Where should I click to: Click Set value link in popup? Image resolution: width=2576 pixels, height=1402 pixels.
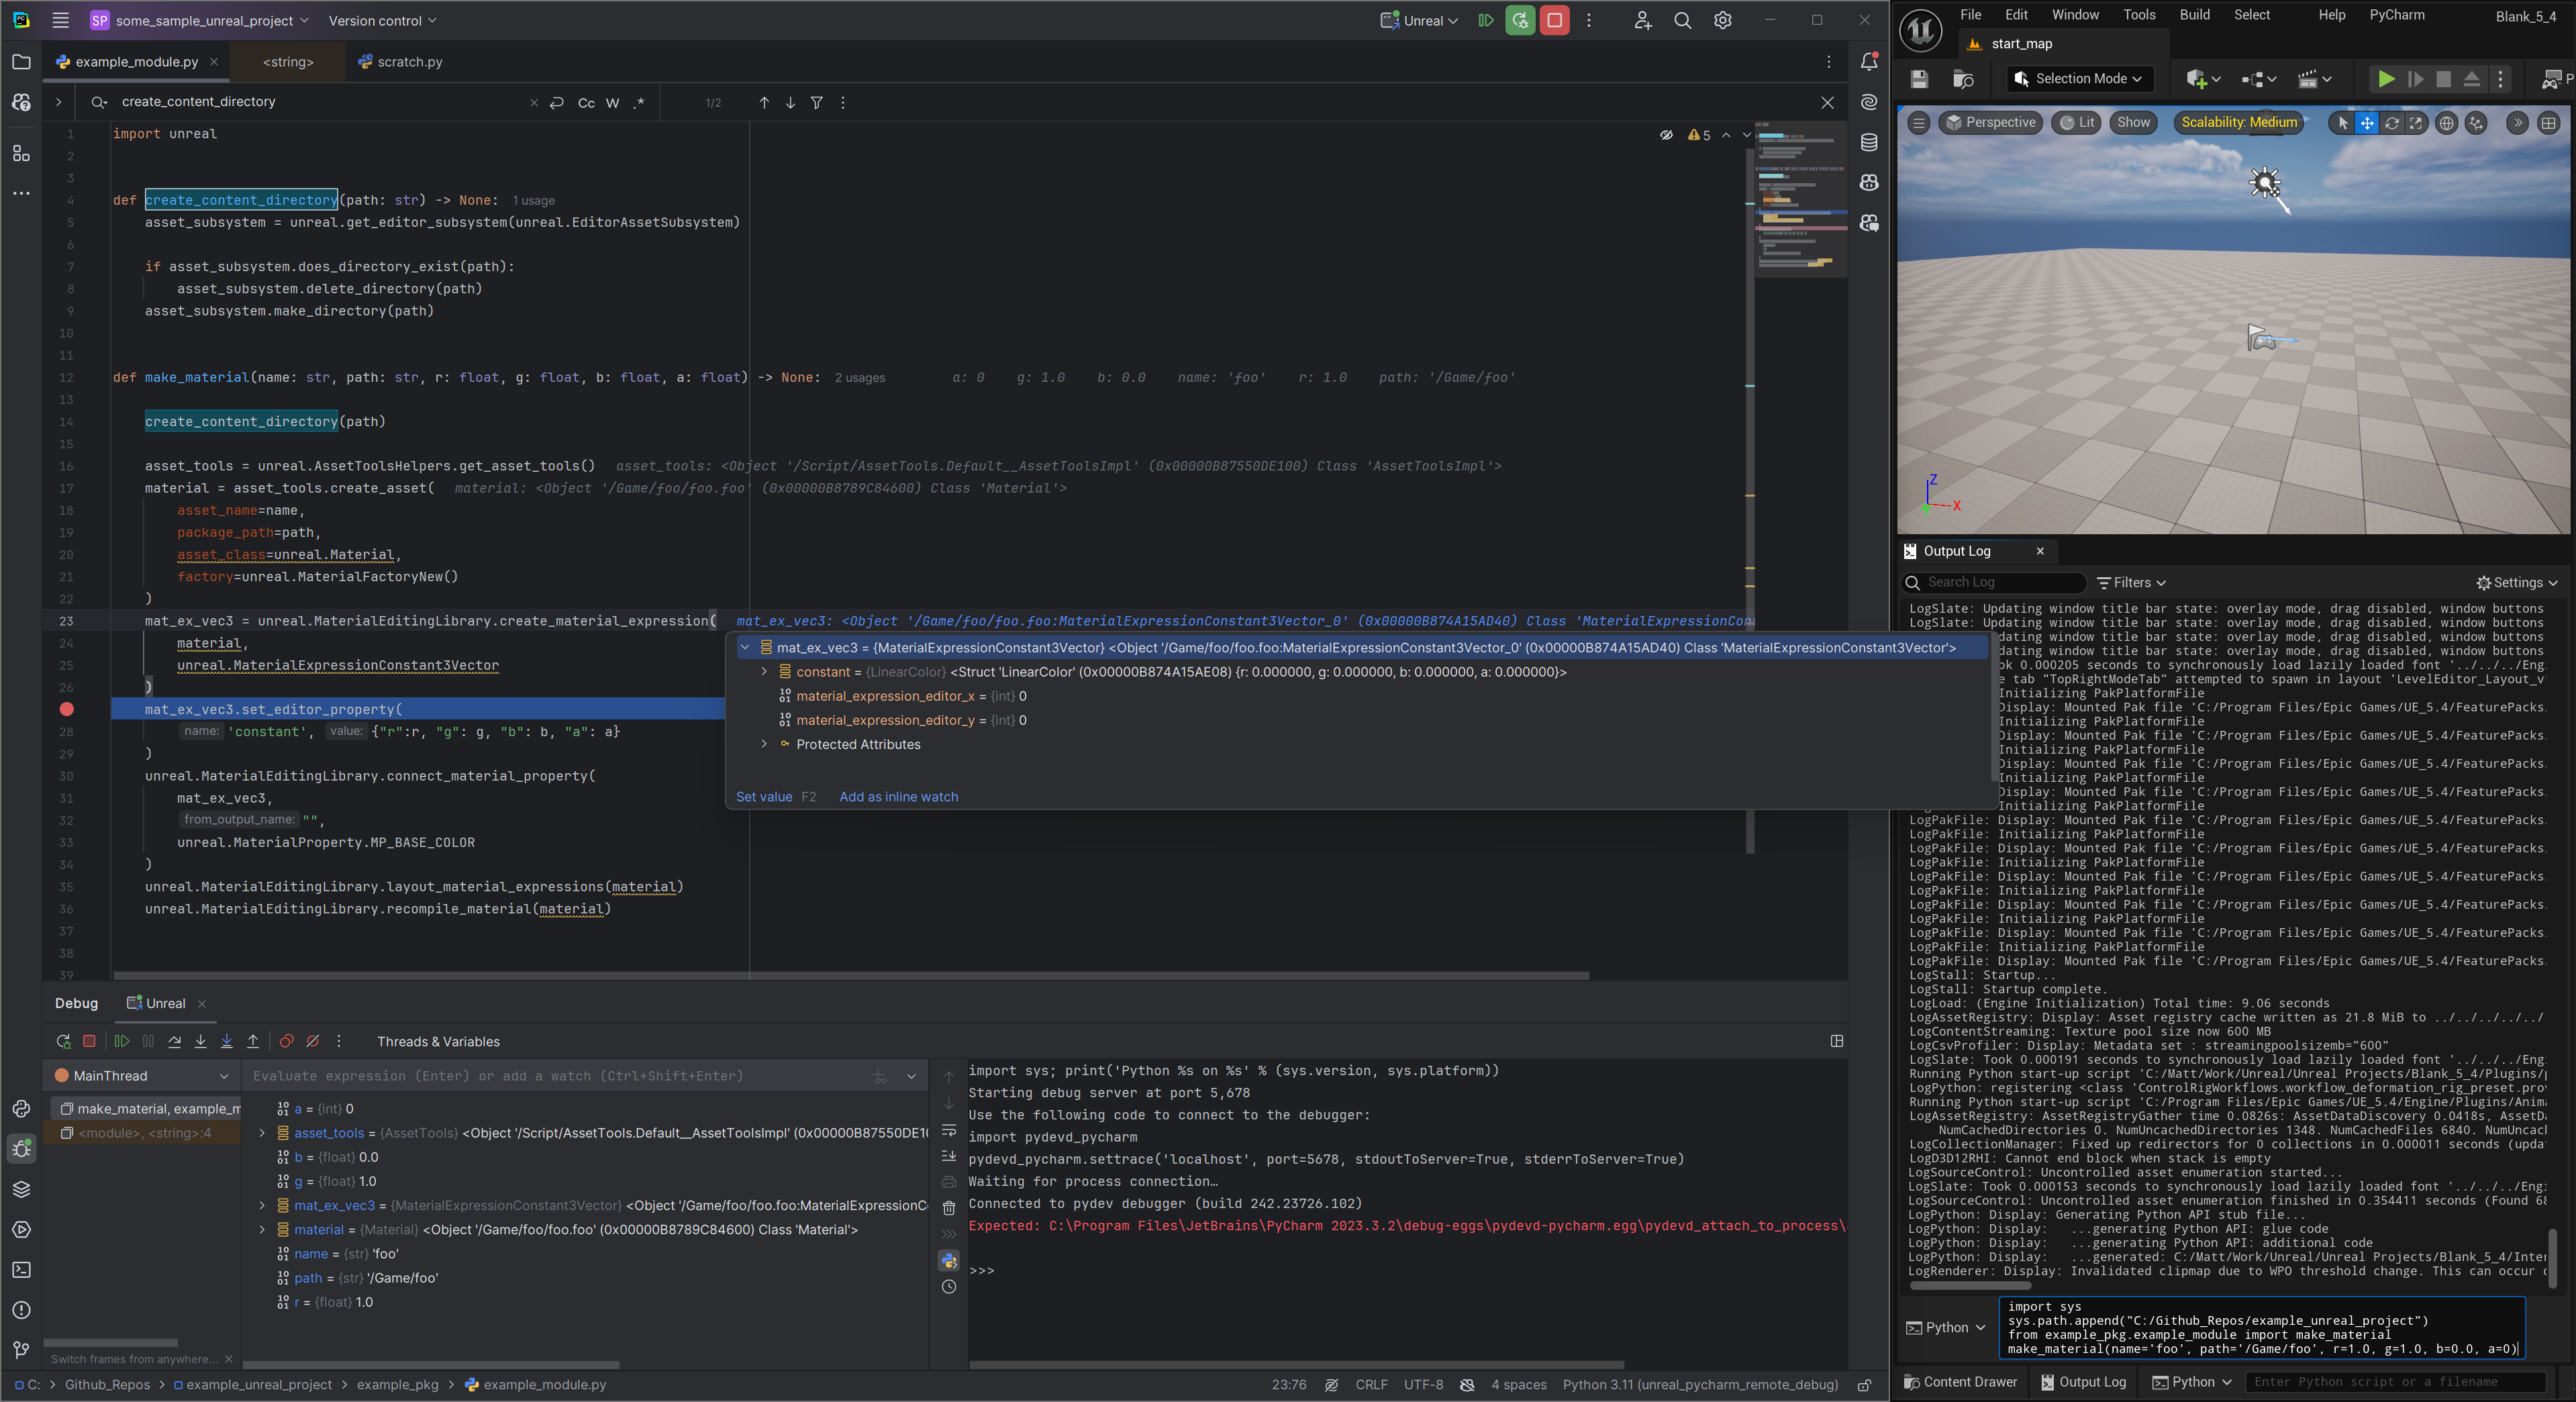point(764,797)
